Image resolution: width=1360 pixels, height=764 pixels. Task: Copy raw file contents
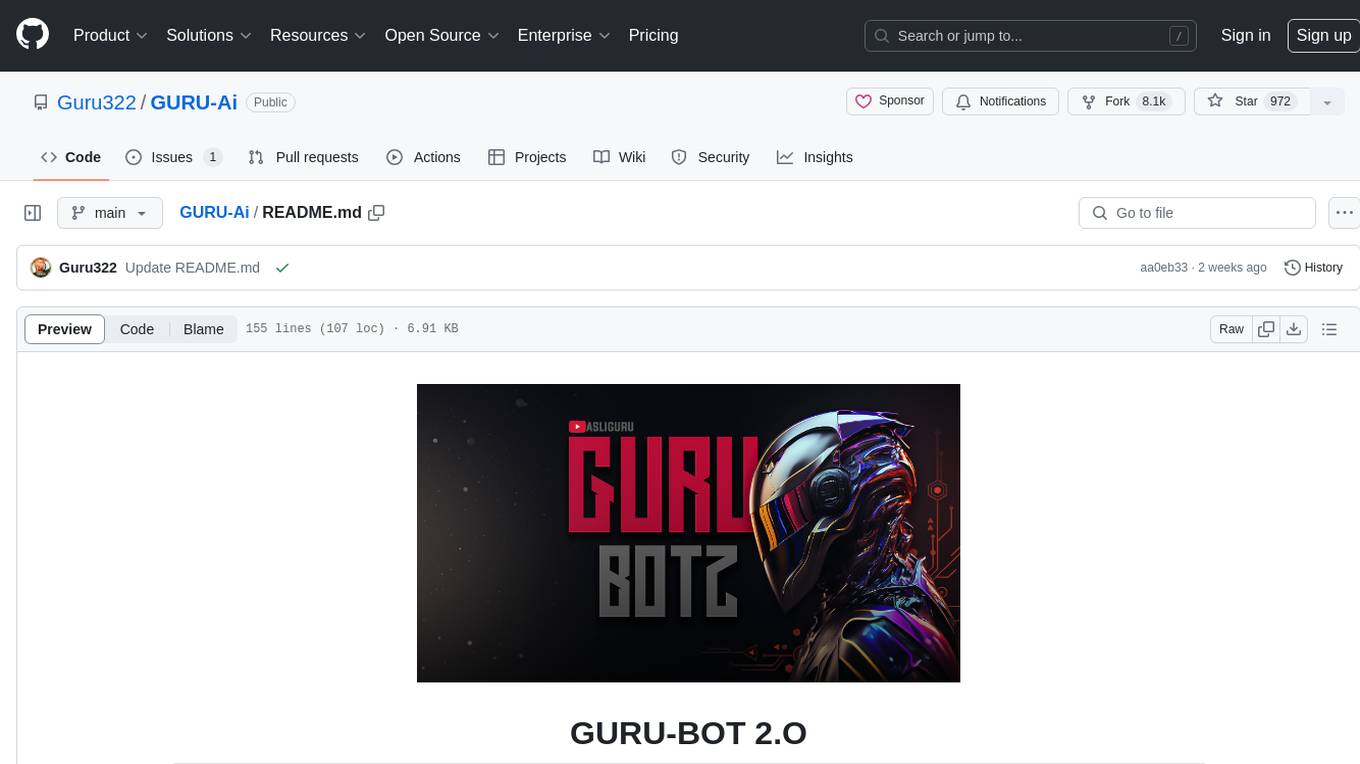(1266, 329)
